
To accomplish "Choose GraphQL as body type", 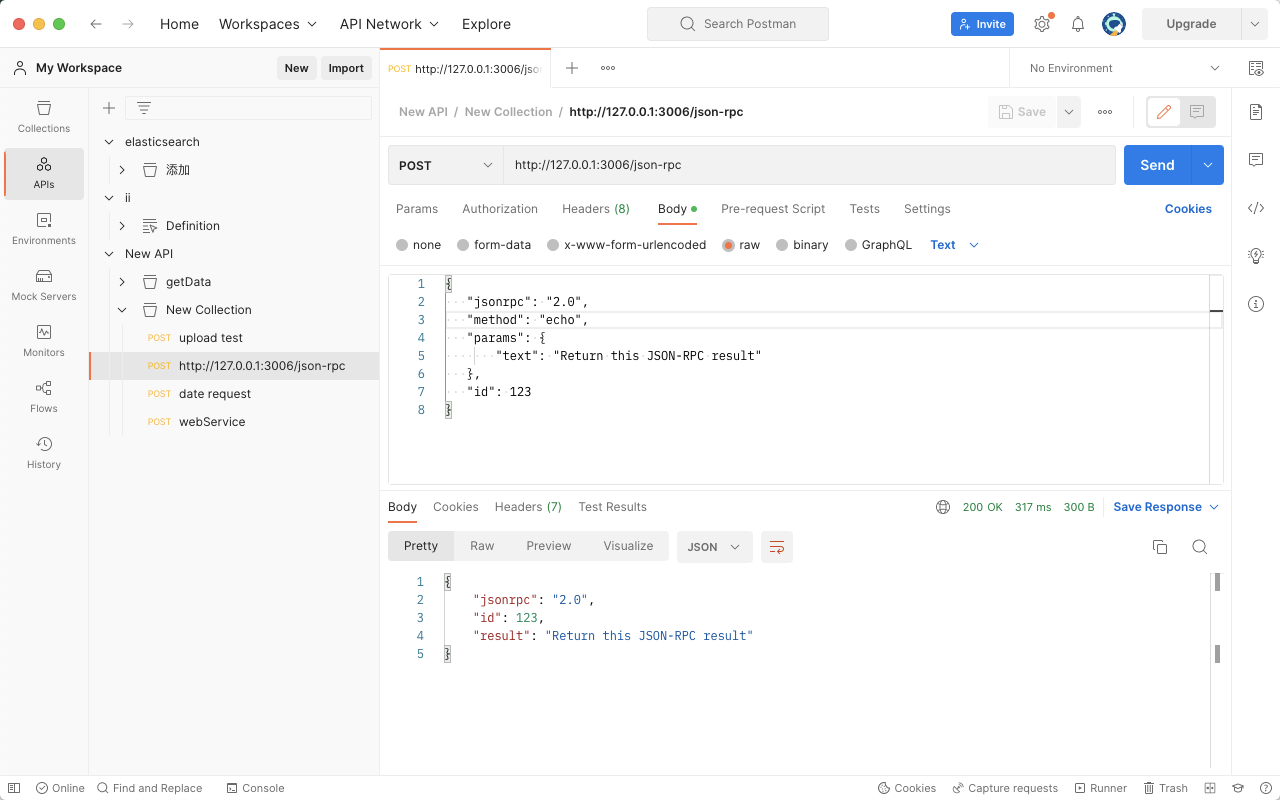I will pyautogui.click(x=851, y=245).
